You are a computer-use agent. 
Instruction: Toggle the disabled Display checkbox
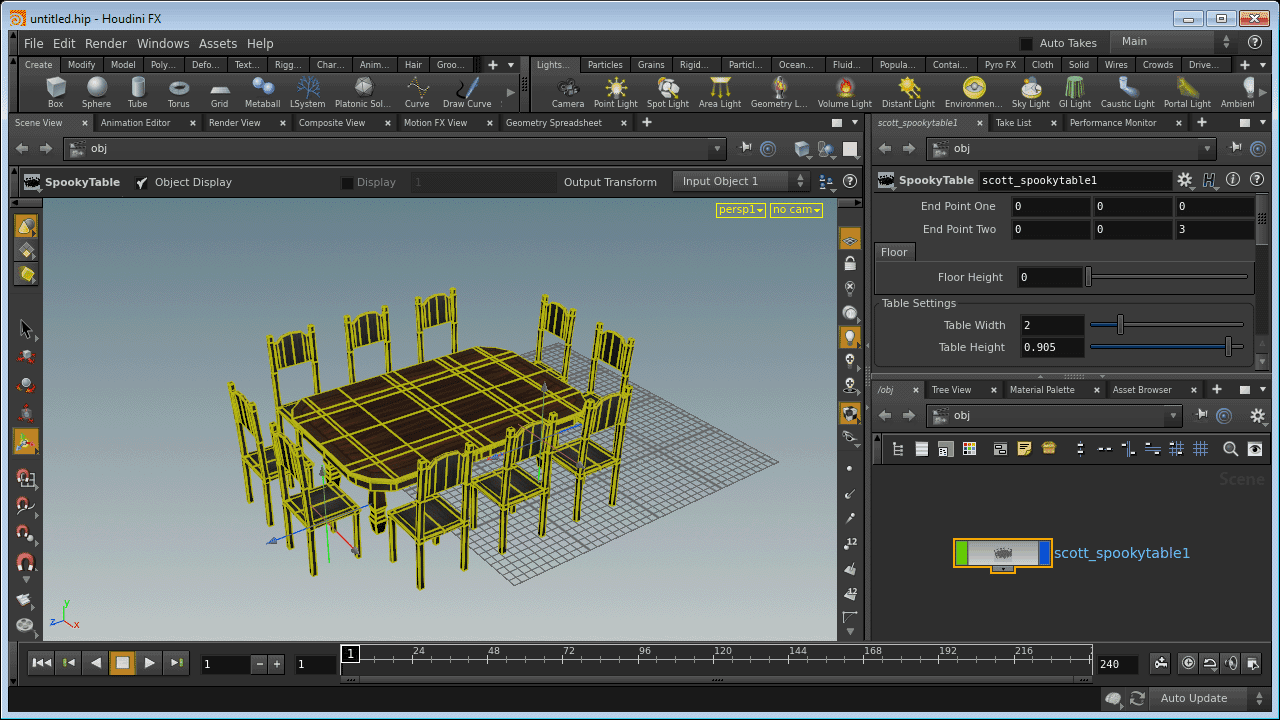pyautogui.click(x=347, y=182)
